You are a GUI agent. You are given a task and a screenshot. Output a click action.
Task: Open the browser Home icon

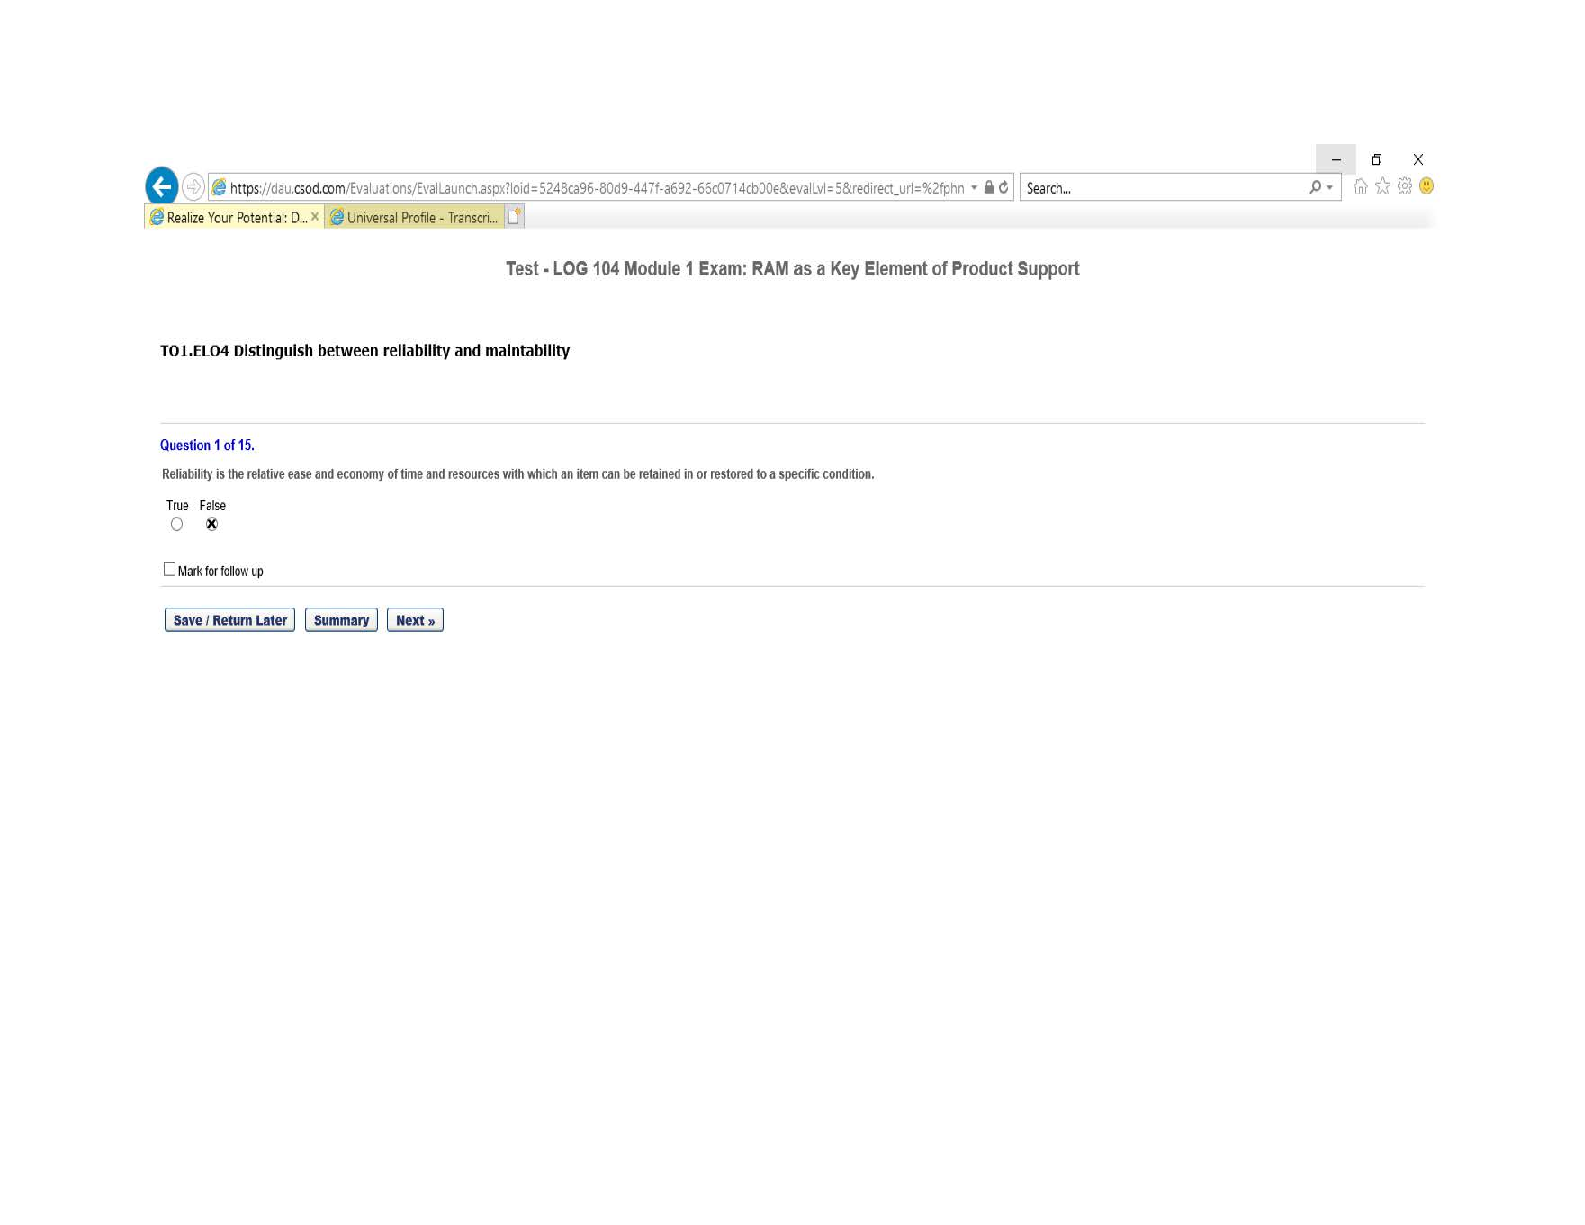click(1360, 186)
